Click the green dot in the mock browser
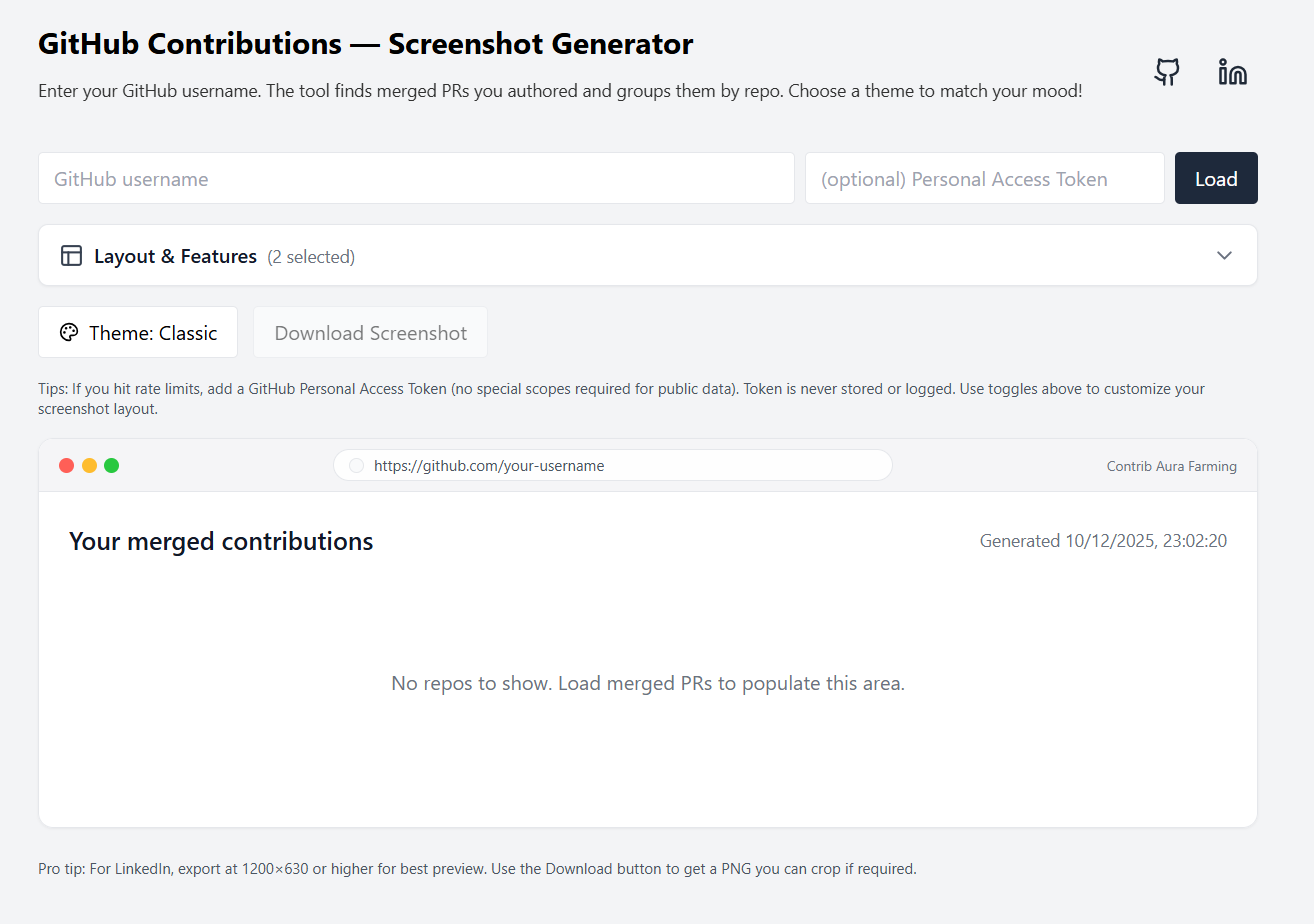 pyautogui.click(x=111, y=465)
